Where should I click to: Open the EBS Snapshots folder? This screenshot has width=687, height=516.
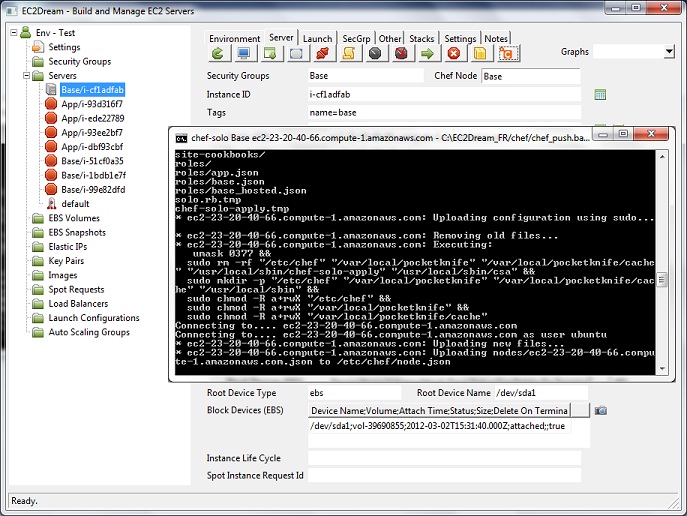click(x=77, y=232)
